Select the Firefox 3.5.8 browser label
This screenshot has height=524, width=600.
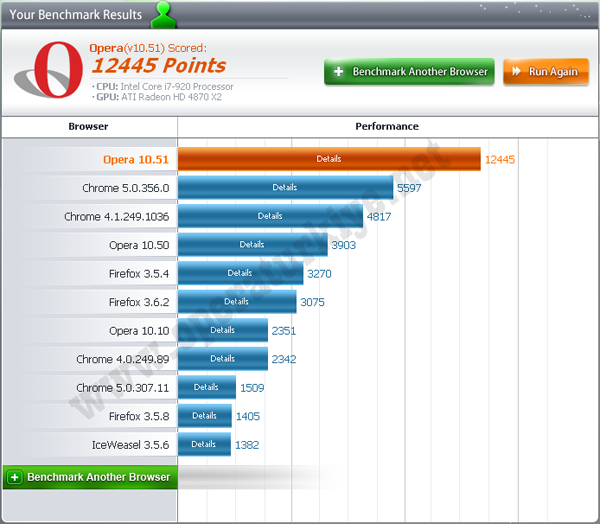click(x=139, y=416)
